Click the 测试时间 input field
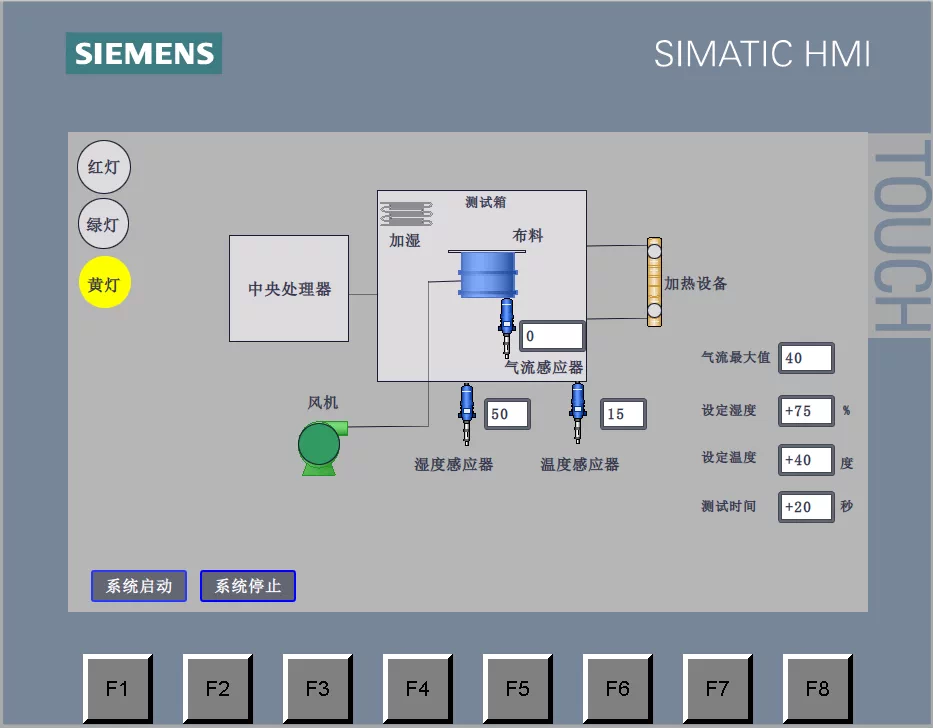This screenshot has height=728, width=933. (x=806, y=507)
